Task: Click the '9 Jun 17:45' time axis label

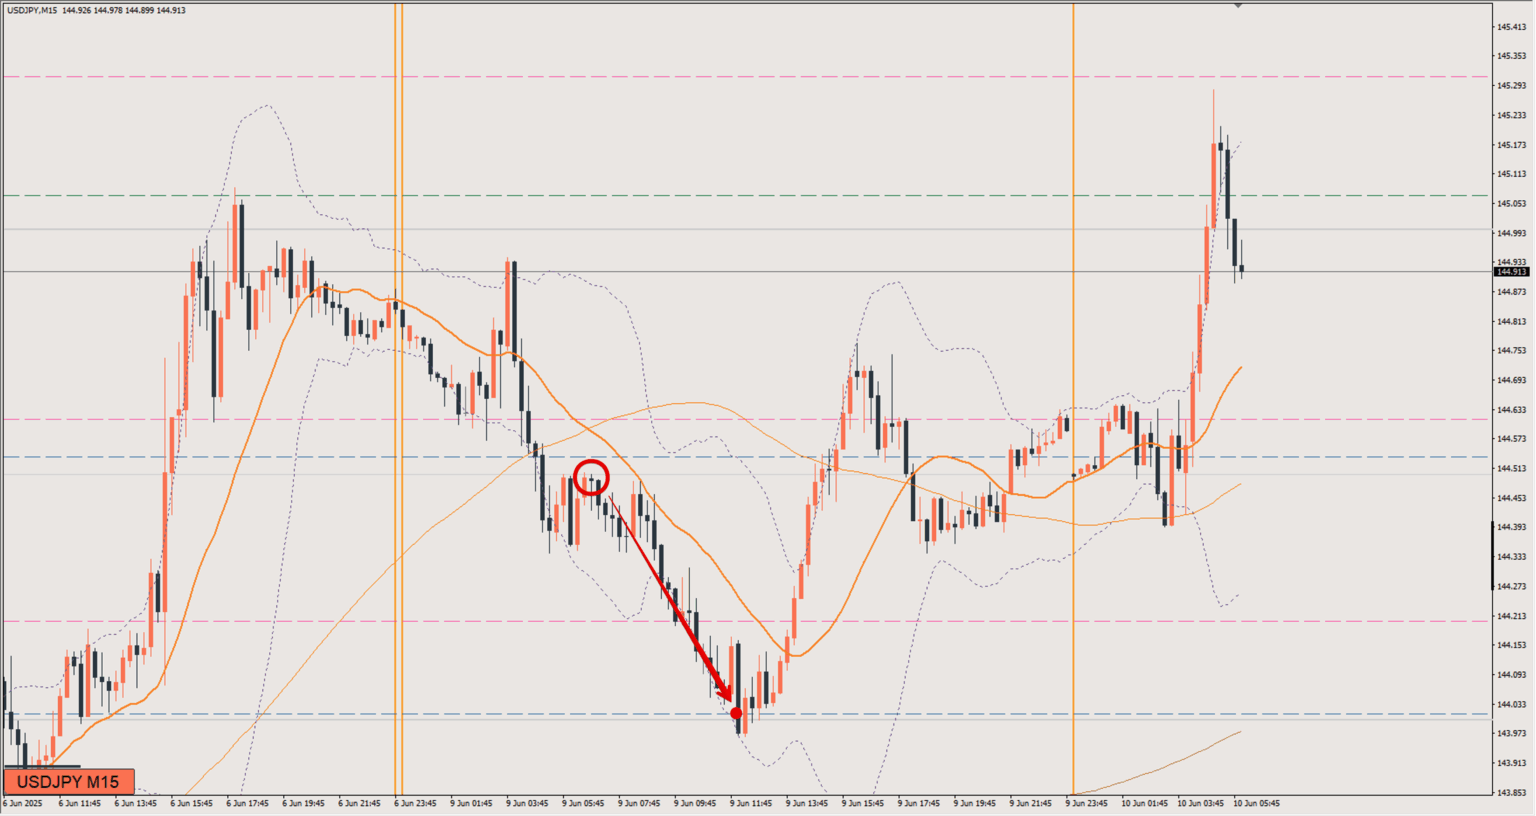Action: click(920, 803)
